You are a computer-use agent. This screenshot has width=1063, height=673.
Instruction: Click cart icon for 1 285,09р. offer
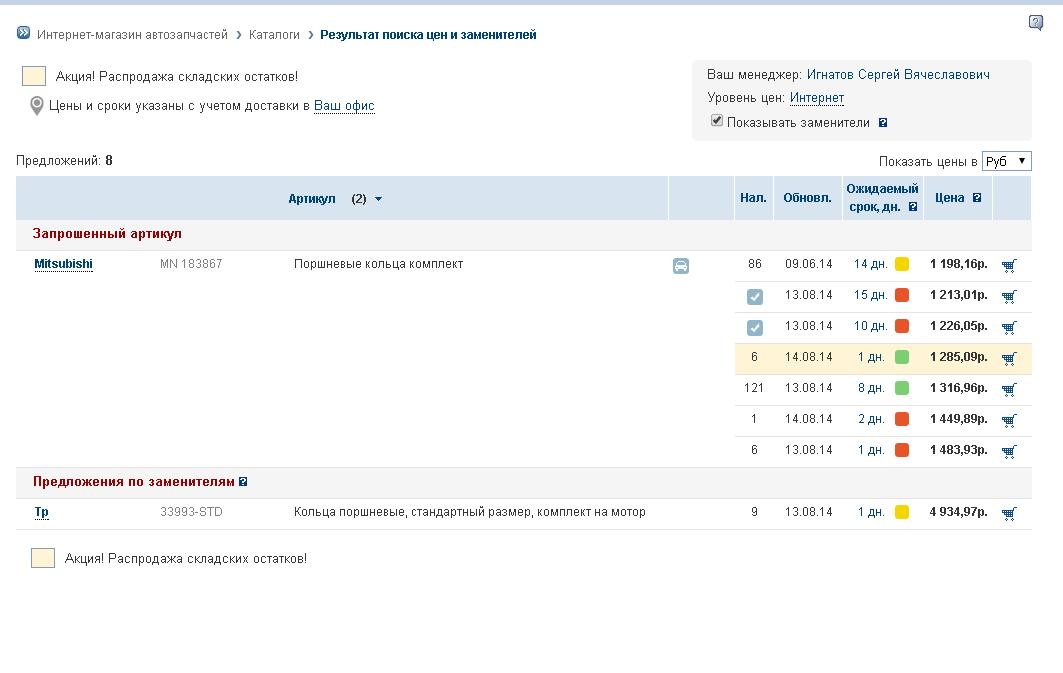[x=1009, y=358]
